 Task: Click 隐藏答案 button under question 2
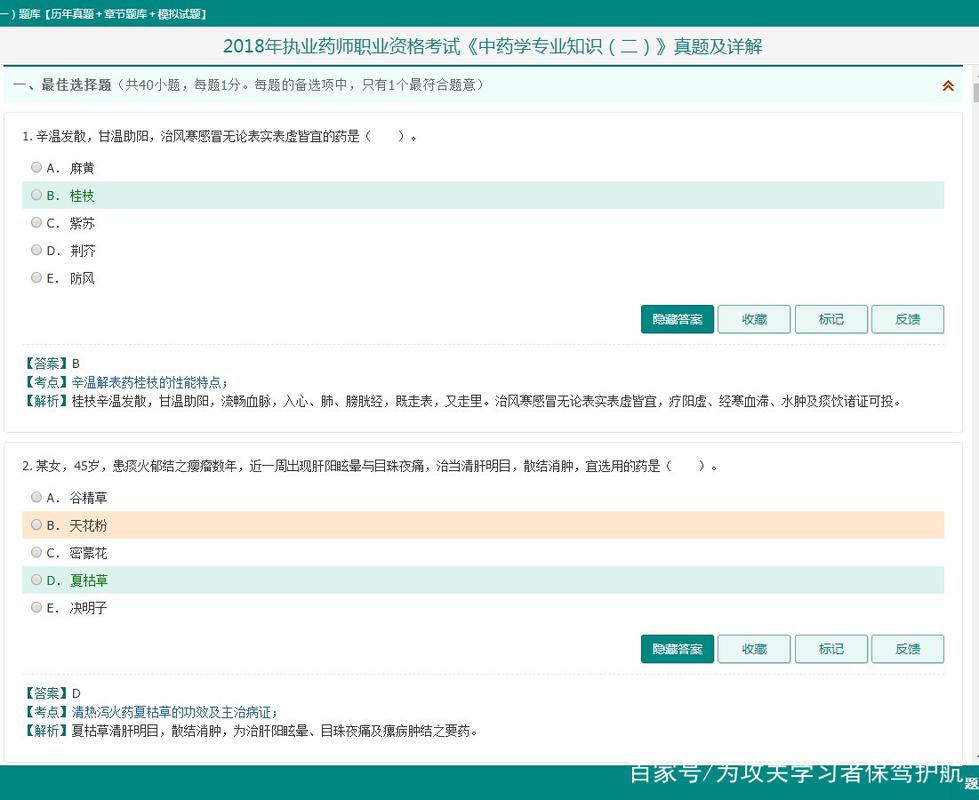coord(677,649)
